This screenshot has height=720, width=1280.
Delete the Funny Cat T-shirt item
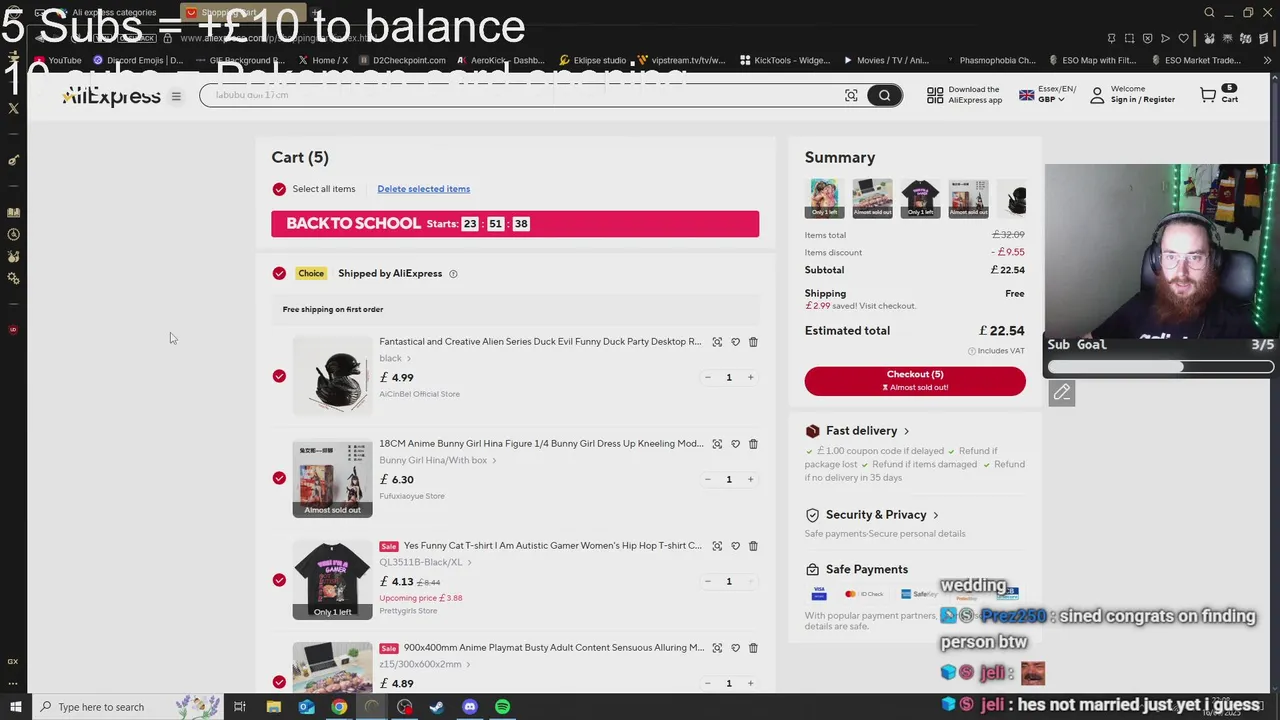[x=753, y=546]
